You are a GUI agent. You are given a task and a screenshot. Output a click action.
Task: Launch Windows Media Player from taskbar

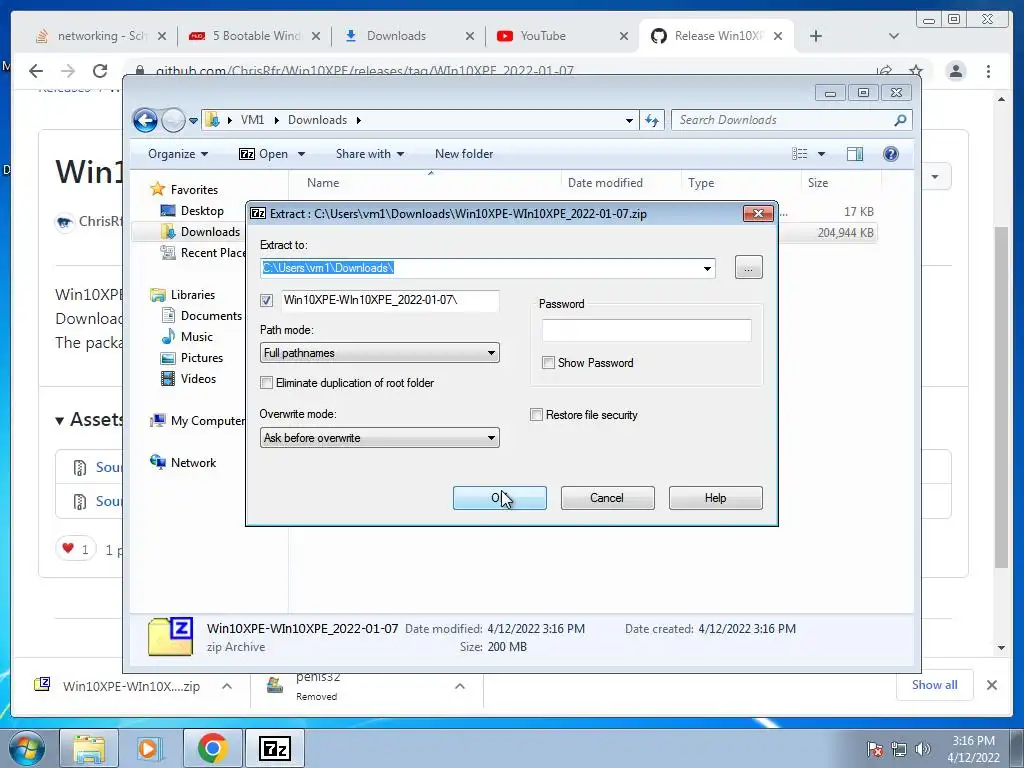[x=149, y=748]
